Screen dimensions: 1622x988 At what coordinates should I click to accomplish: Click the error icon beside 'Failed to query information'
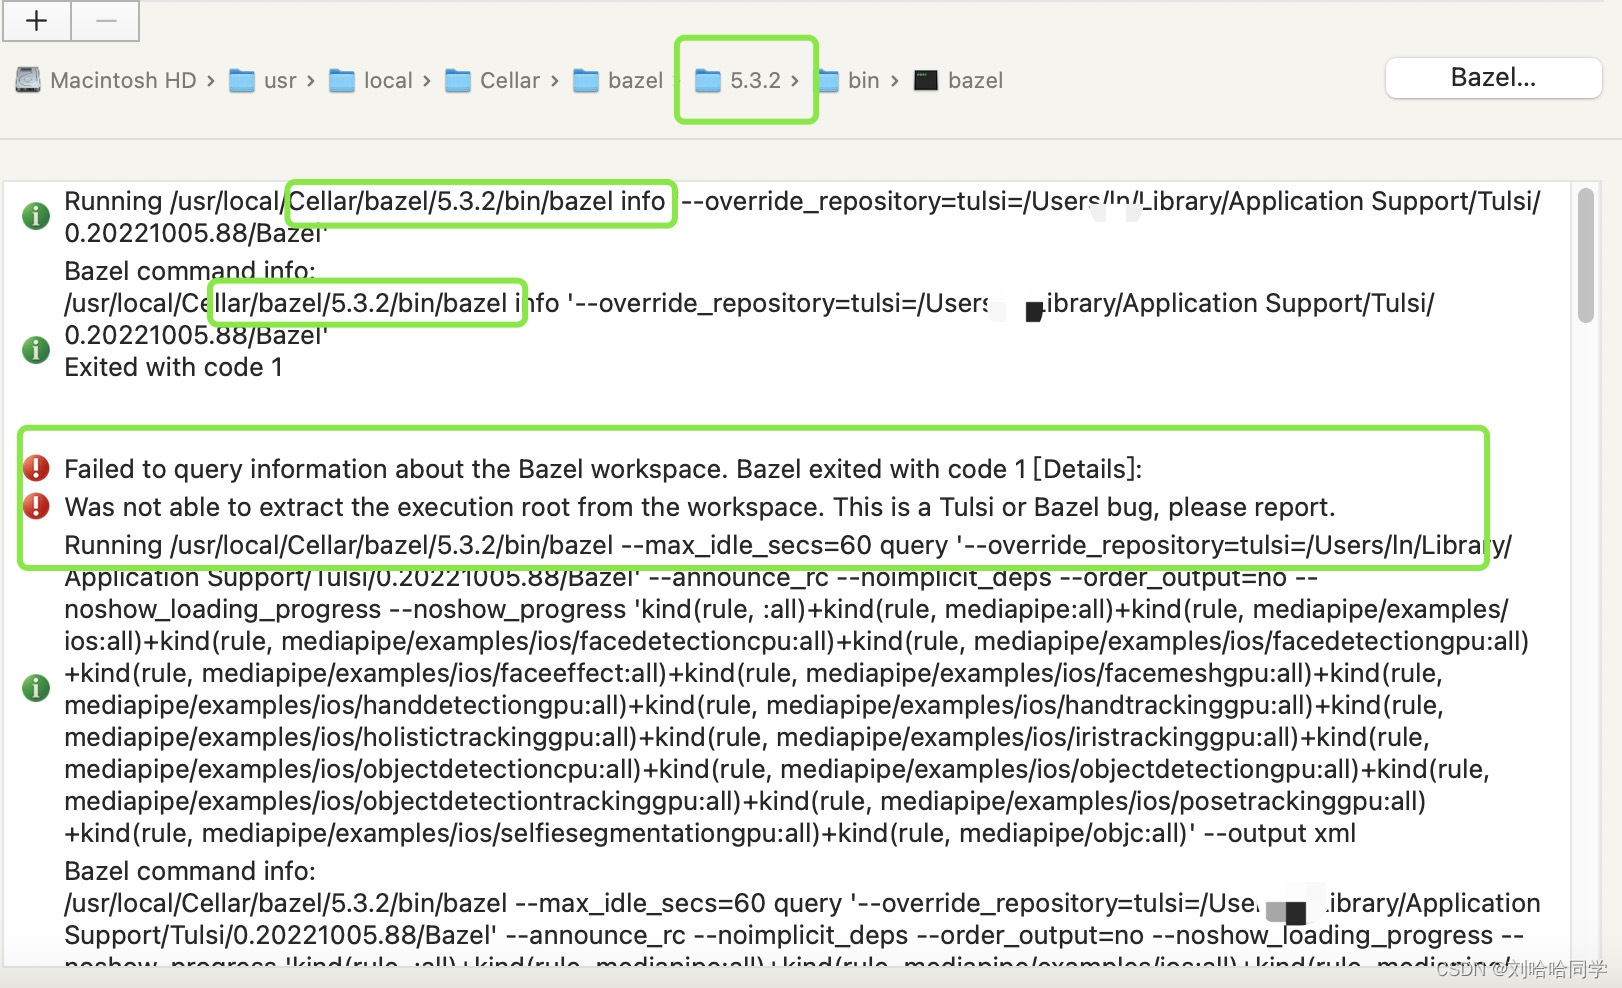click(x=36, y=468)
